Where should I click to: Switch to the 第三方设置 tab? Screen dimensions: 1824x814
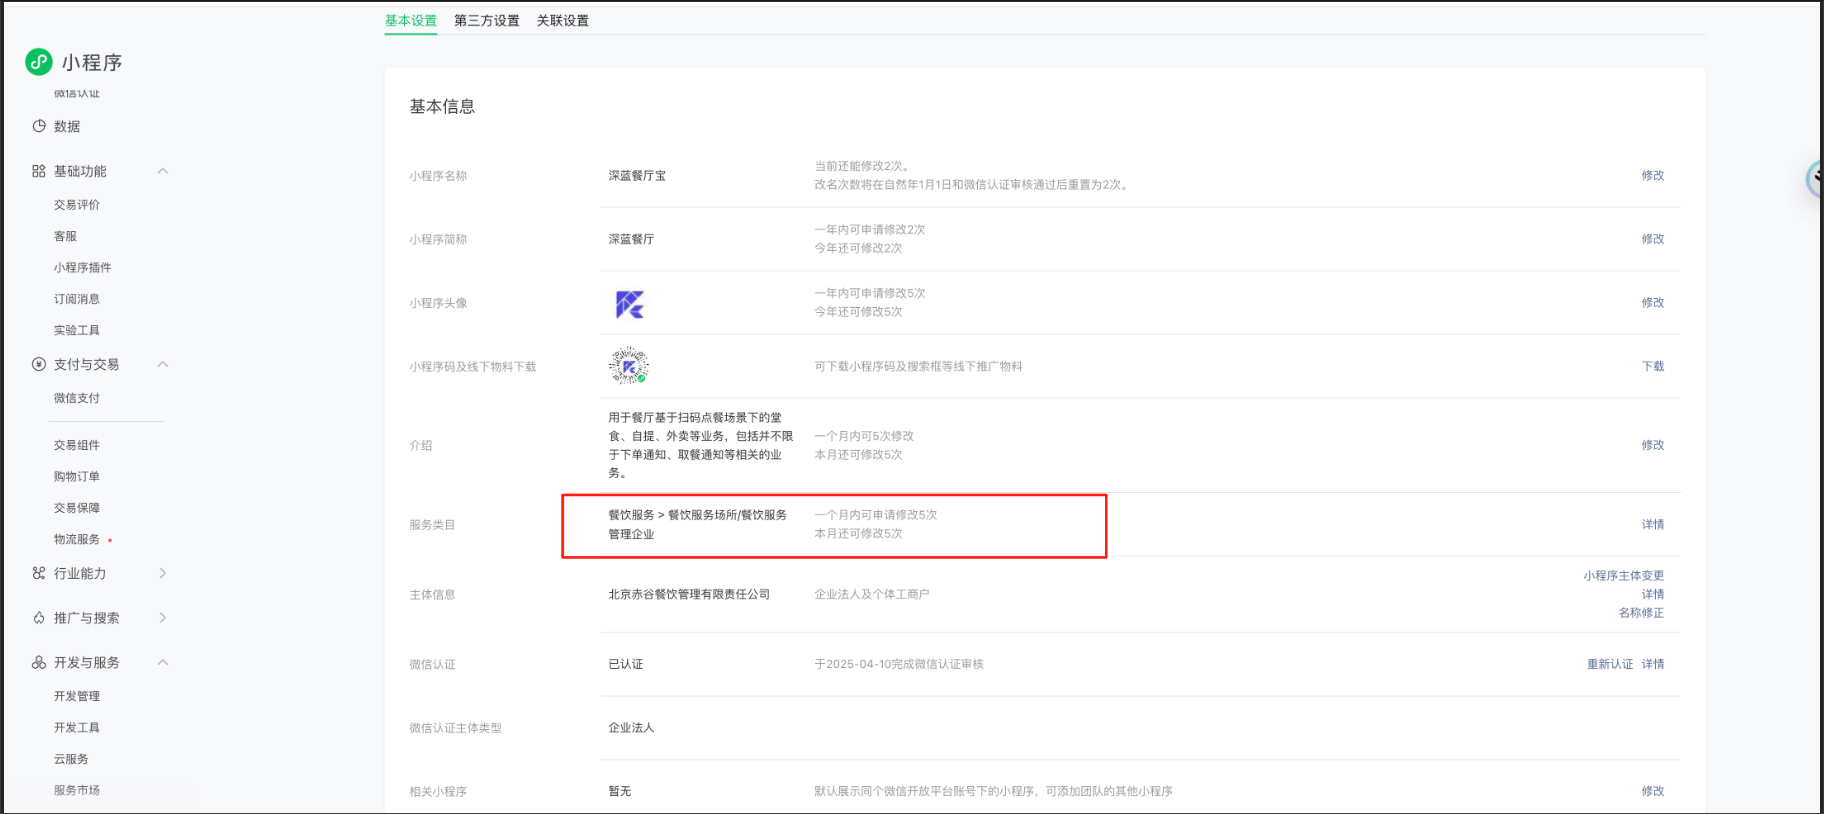(x=486, y=20)
